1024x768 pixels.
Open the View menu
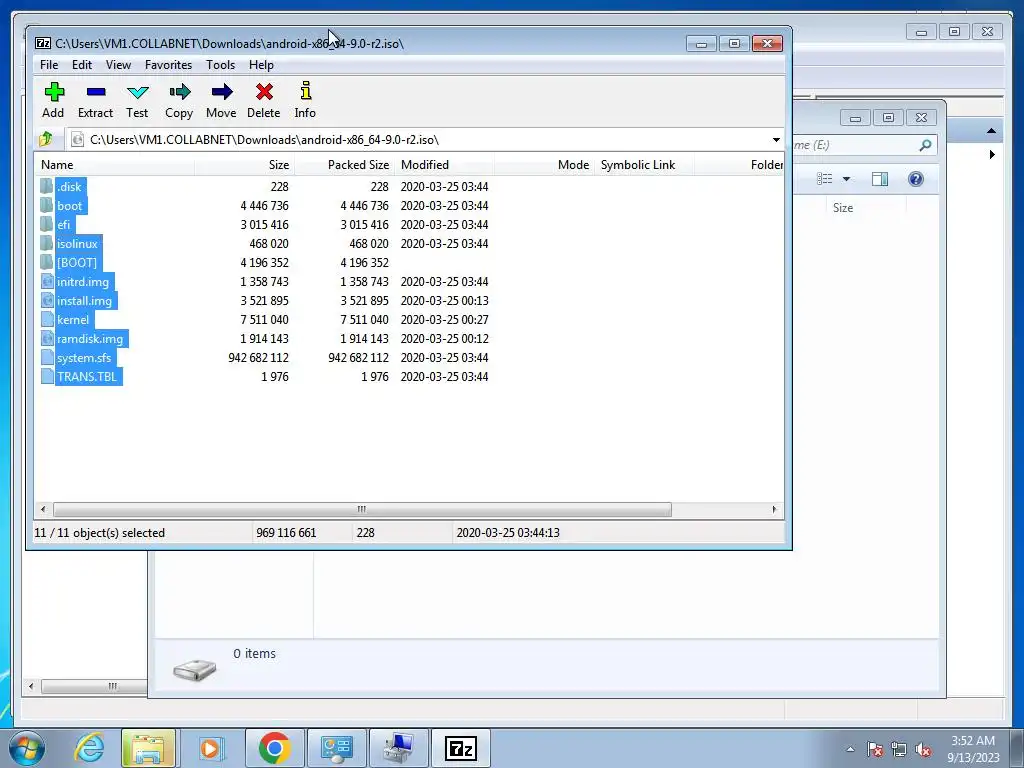click(118, 65)
